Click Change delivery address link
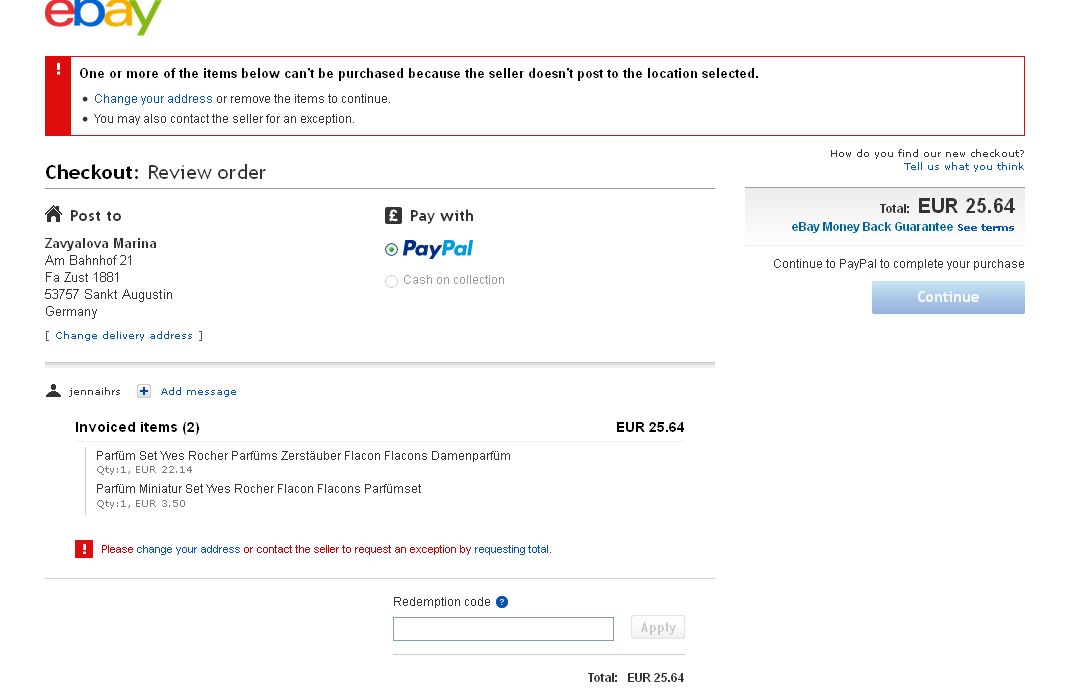This screenshot has height=690, width=1080. [124, 336]
